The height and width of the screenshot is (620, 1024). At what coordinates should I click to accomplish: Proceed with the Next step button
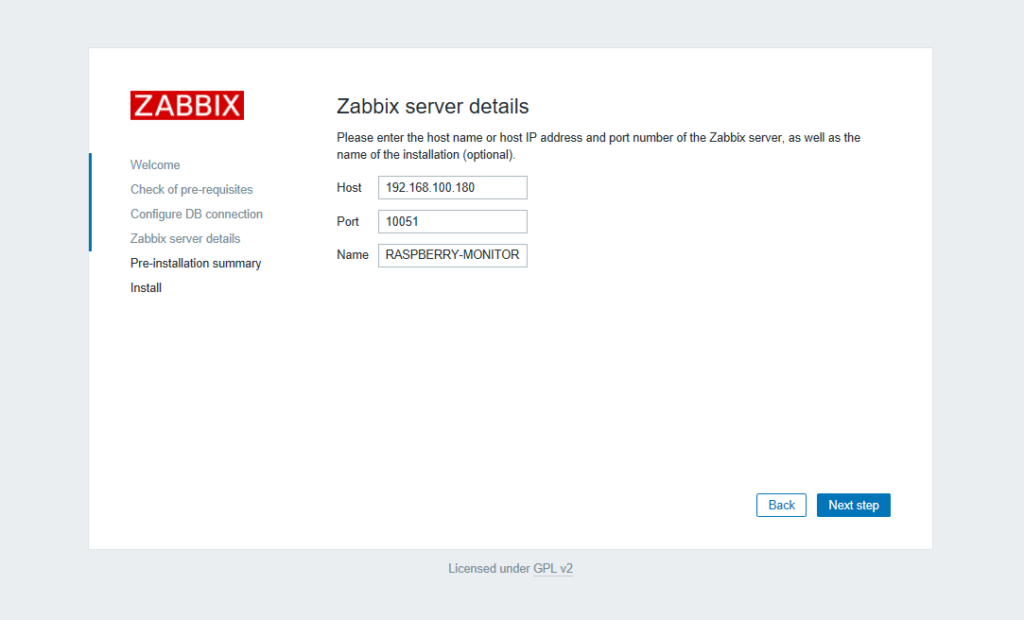[853, 505]
